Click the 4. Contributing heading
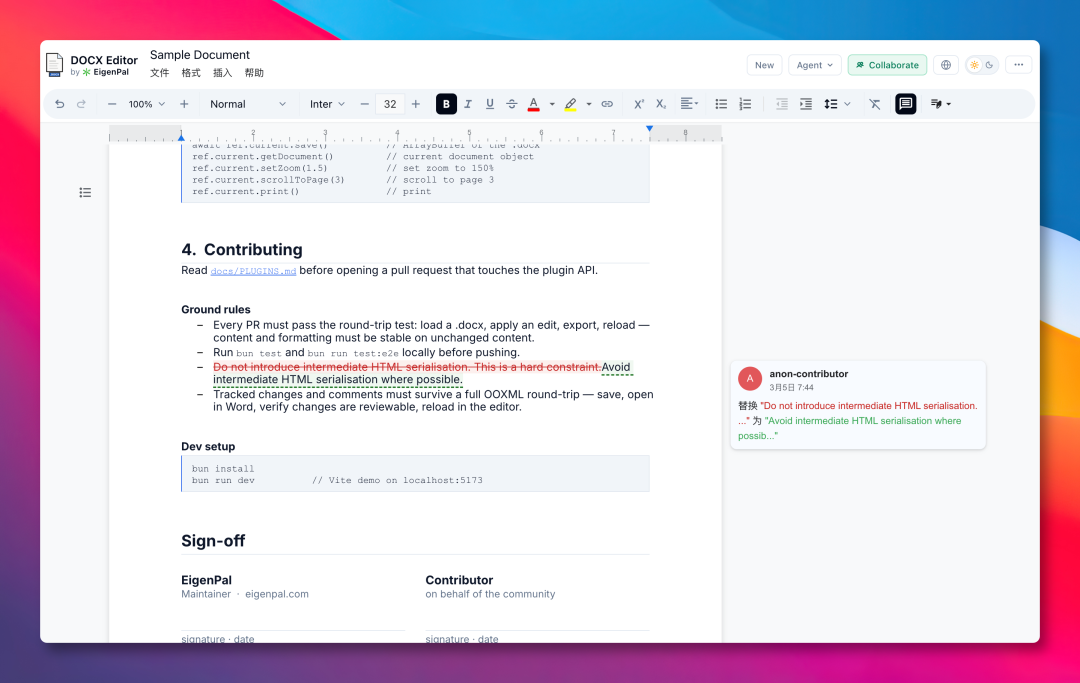The height and width of the screenshot is (683, 1080). [x=242, y=249]
